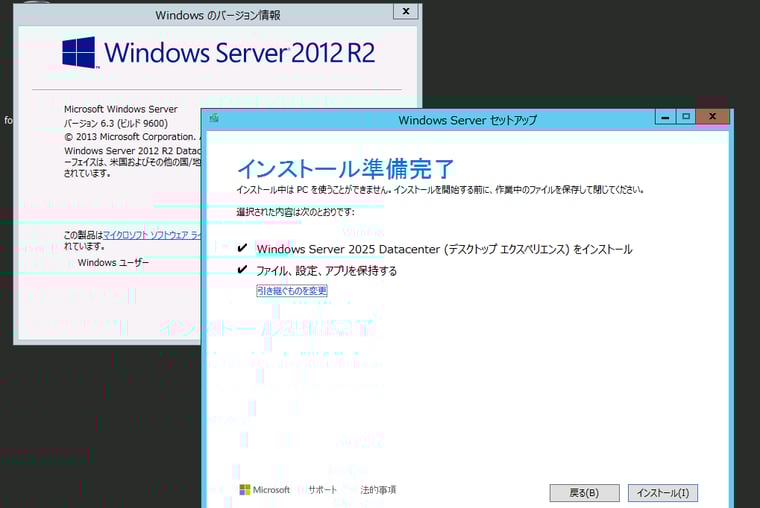Click the setup window title bar icon
This screenshot has width=760, height=508.
pyautogui.click(x=214, y=118)
